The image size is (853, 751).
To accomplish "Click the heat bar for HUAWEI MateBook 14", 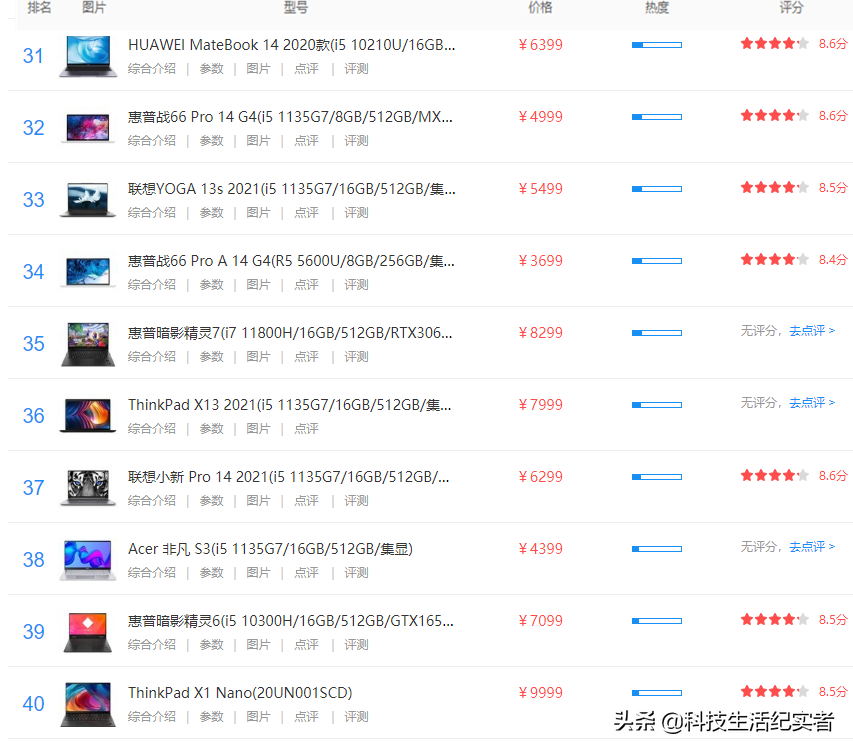I will (657, 45).
